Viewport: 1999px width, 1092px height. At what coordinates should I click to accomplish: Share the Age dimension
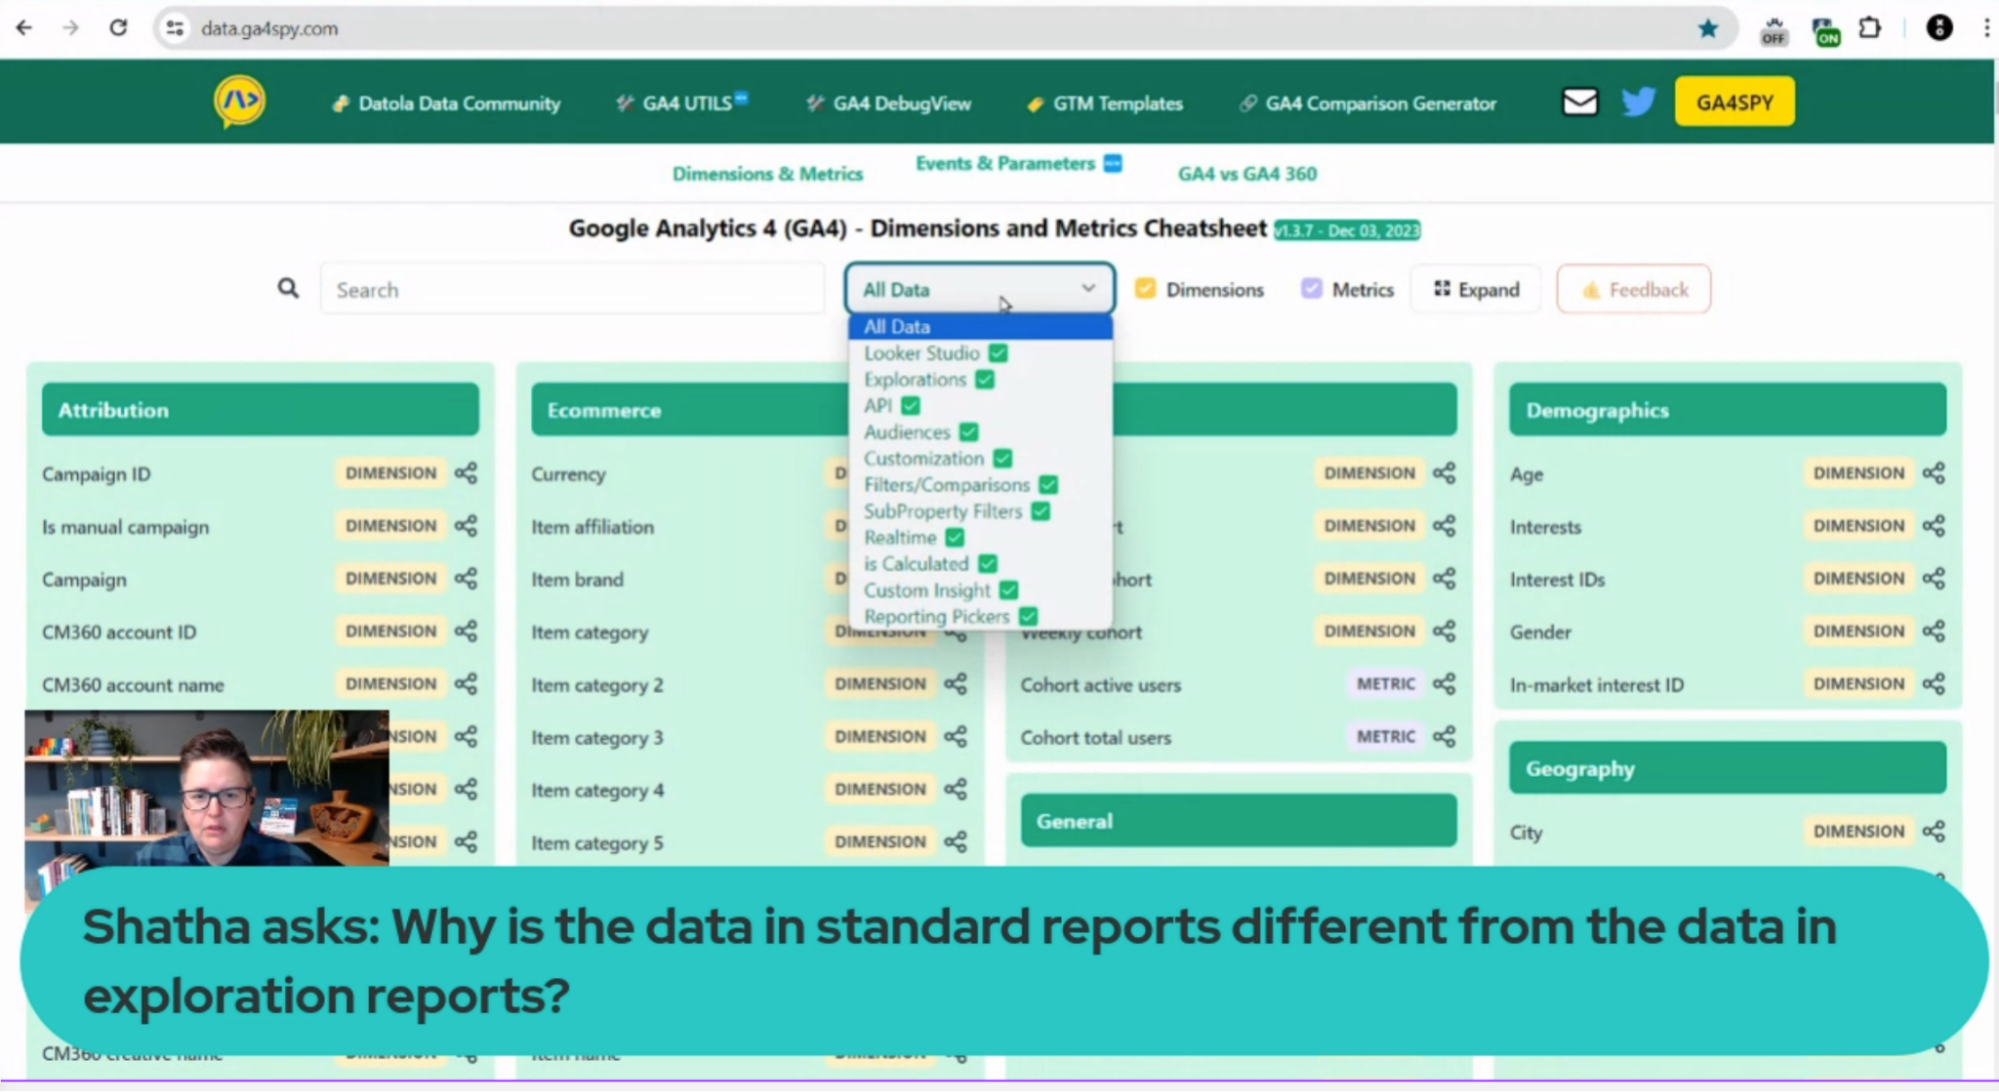click(1934, 473)
